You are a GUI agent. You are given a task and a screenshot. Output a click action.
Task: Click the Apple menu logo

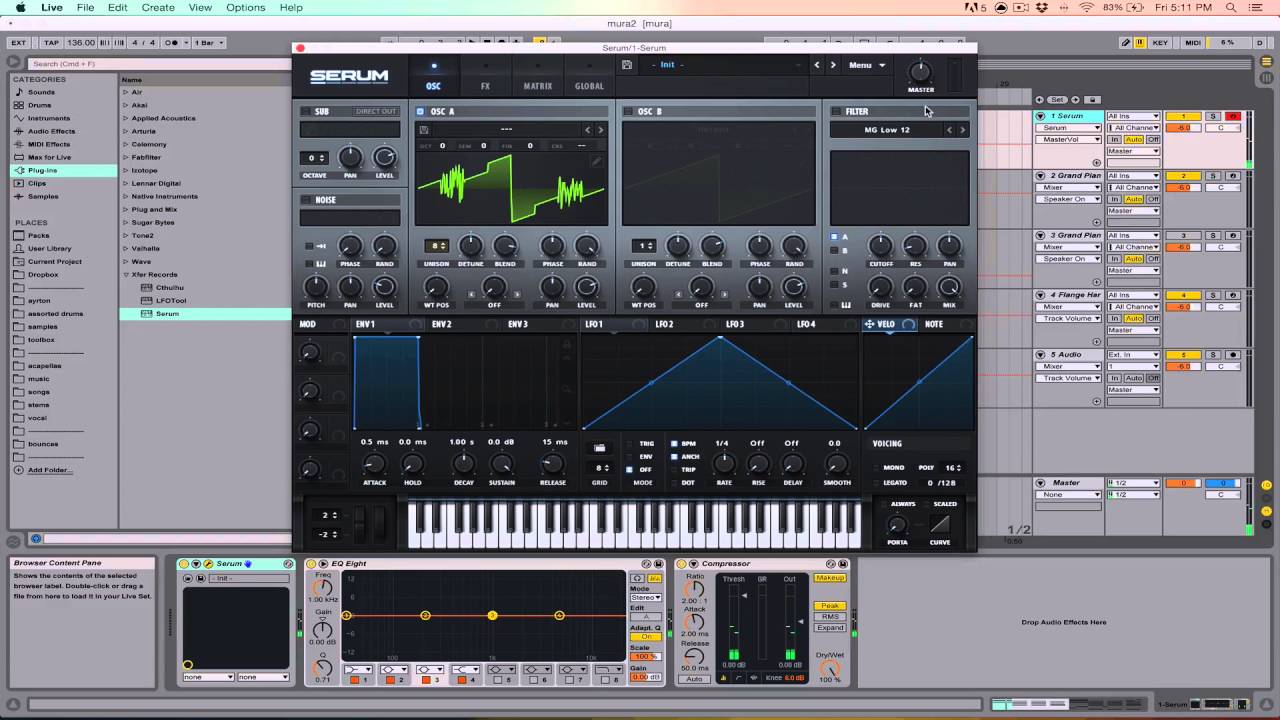20,7
